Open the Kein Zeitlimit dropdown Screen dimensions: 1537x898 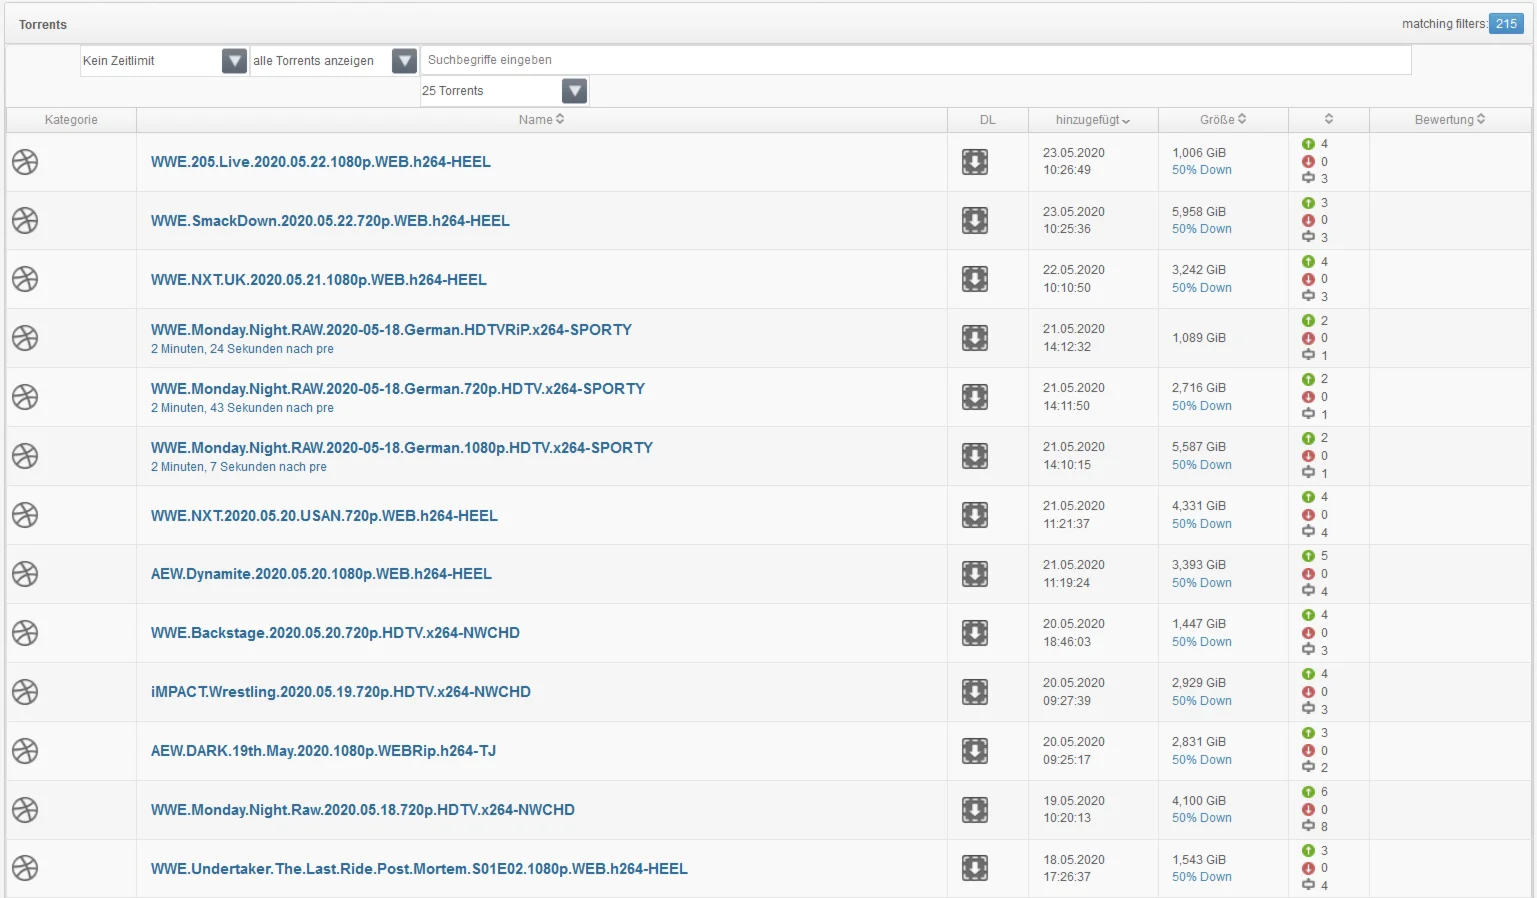click(x=234, y=61)
